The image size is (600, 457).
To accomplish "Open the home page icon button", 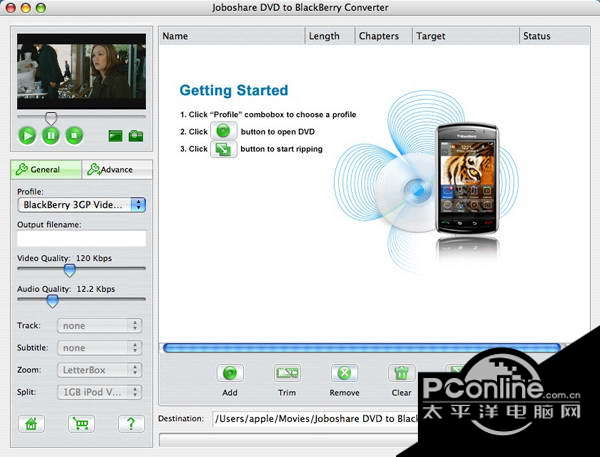I will [x=31, y=424].
